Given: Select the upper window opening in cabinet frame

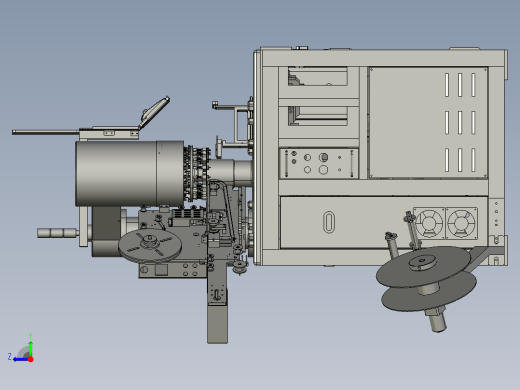Looking at the screenshot, I should pos(317,76).
